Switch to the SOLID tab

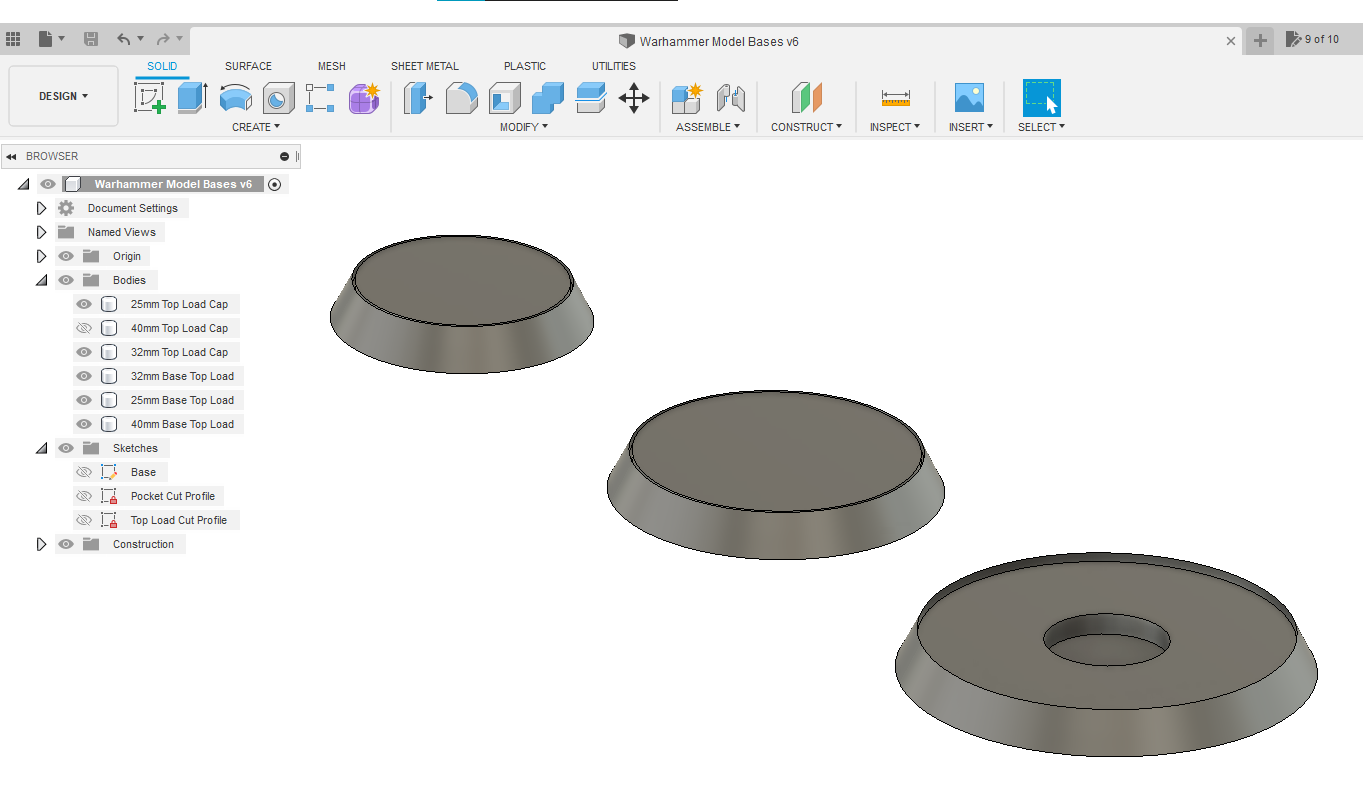point(162,66)
